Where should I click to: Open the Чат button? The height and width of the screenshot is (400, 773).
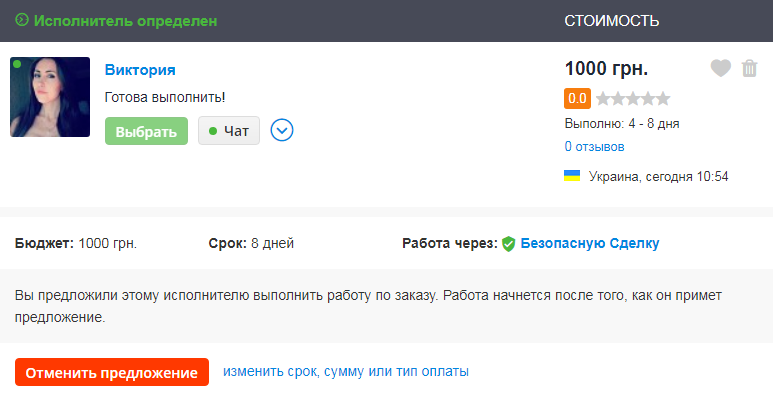pyautogui.click(x=229, y=131)
